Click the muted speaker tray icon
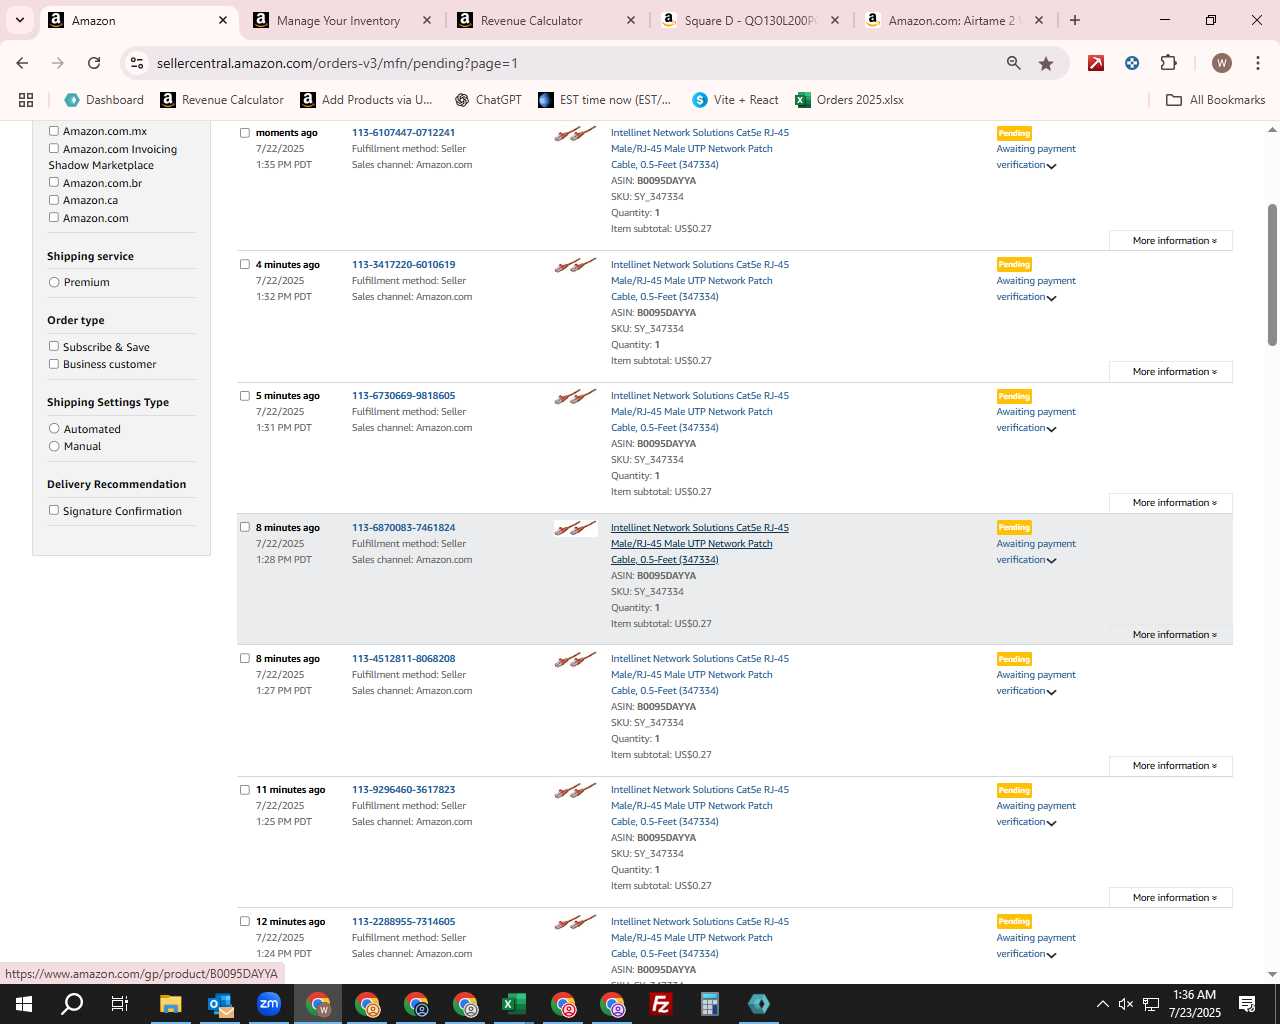Viewport: 1280px width, 1024px height. click(1126, 1004)
